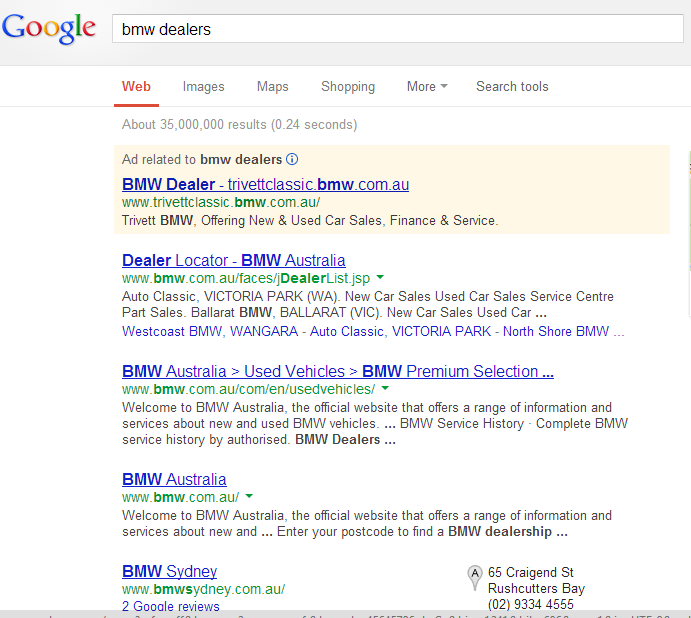Image resolution: width=691 pixels, height=618 pixels.
Task: Click the Rushcutters Bay address line
Action: pos(536,588)
